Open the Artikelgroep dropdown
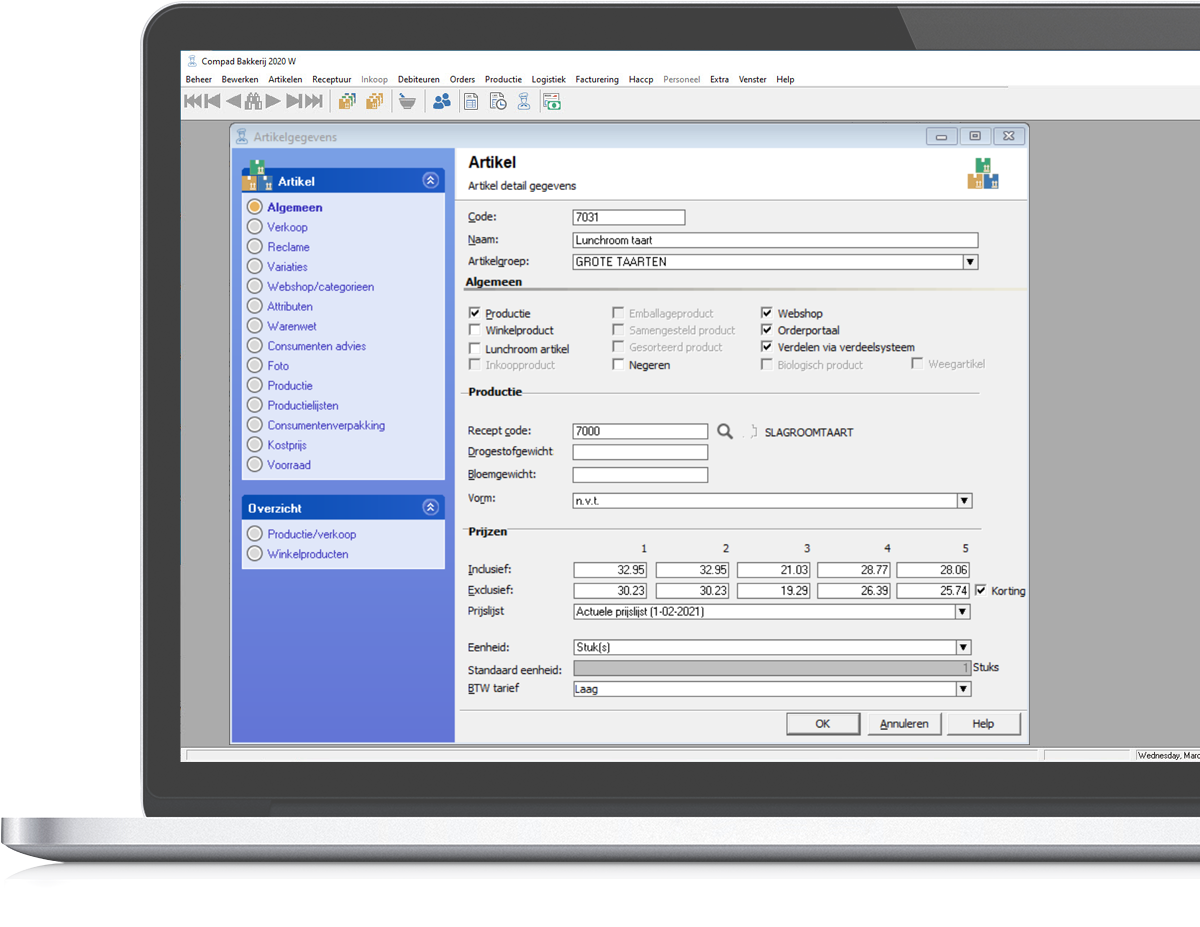The height and width of the screenshot is (927, 1200). [x=969, y=262]
